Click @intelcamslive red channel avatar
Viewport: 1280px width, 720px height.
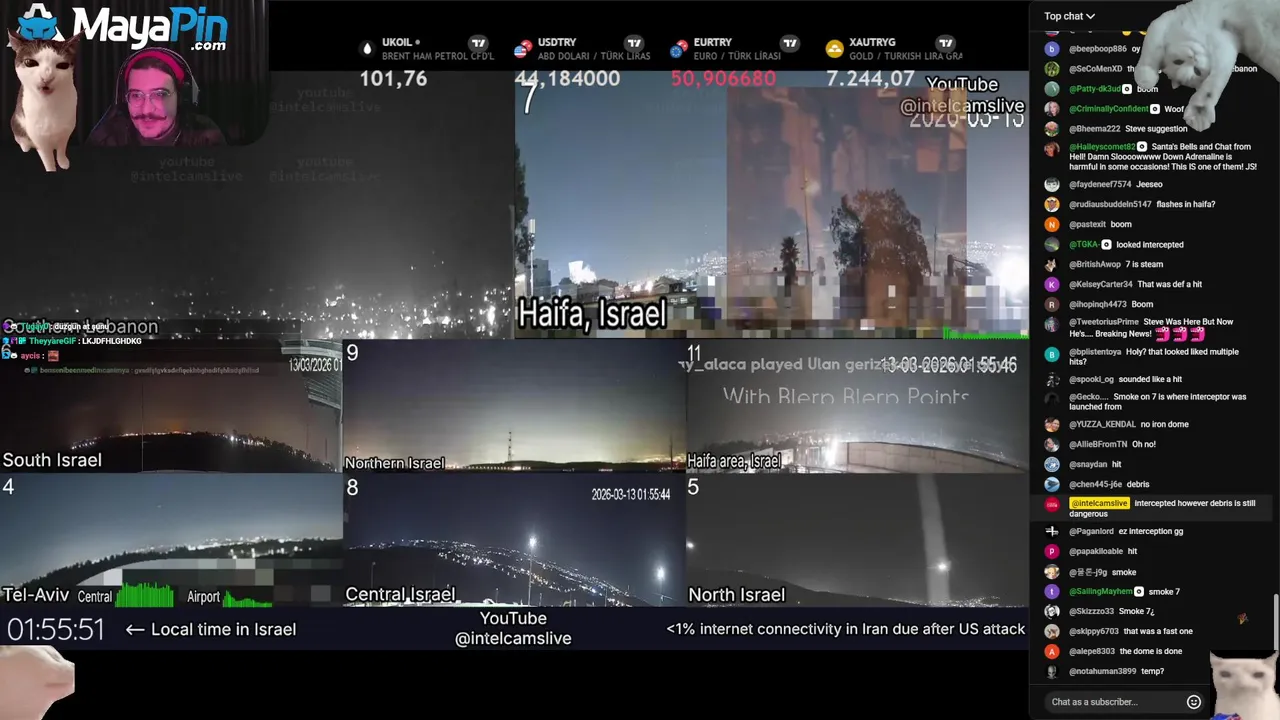tap(1052, 504)
